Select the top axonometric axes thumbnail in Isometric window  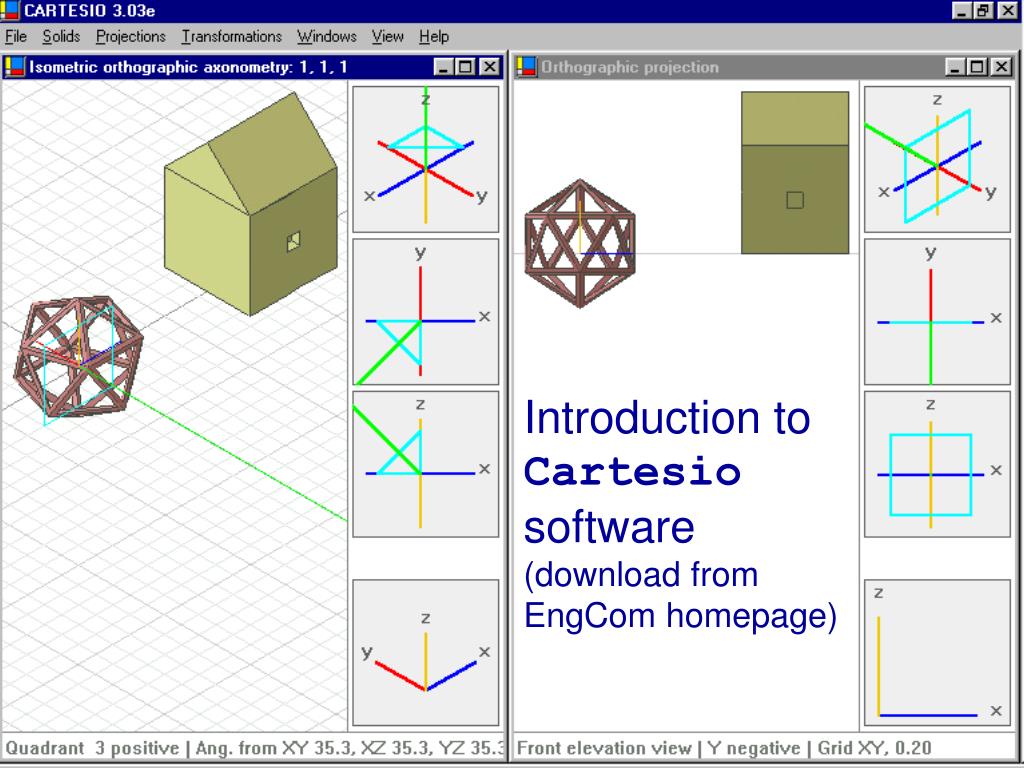pos(426,159)
